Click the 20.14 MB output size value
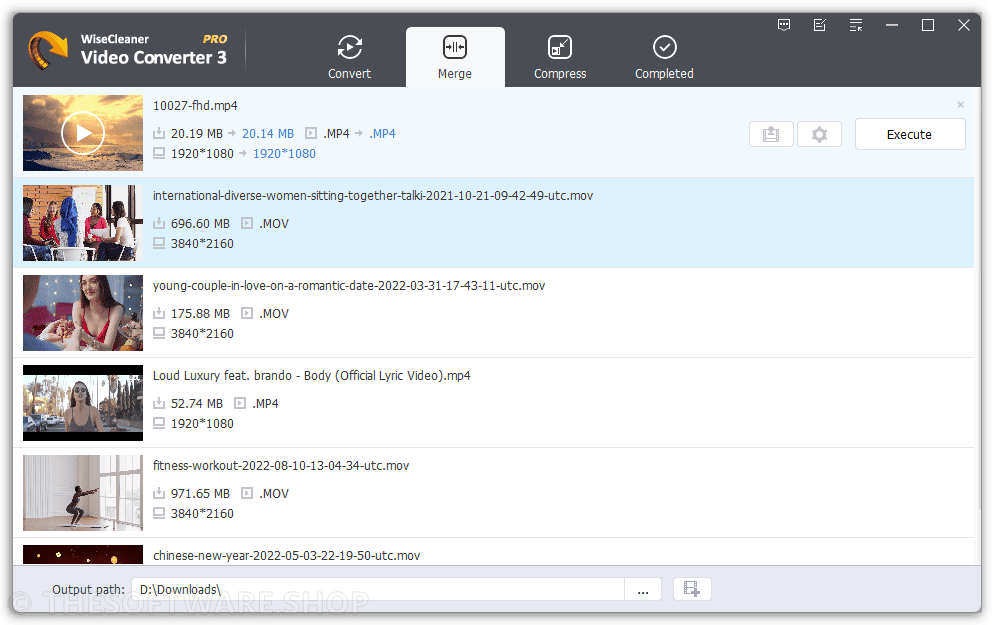 (268, 134)
